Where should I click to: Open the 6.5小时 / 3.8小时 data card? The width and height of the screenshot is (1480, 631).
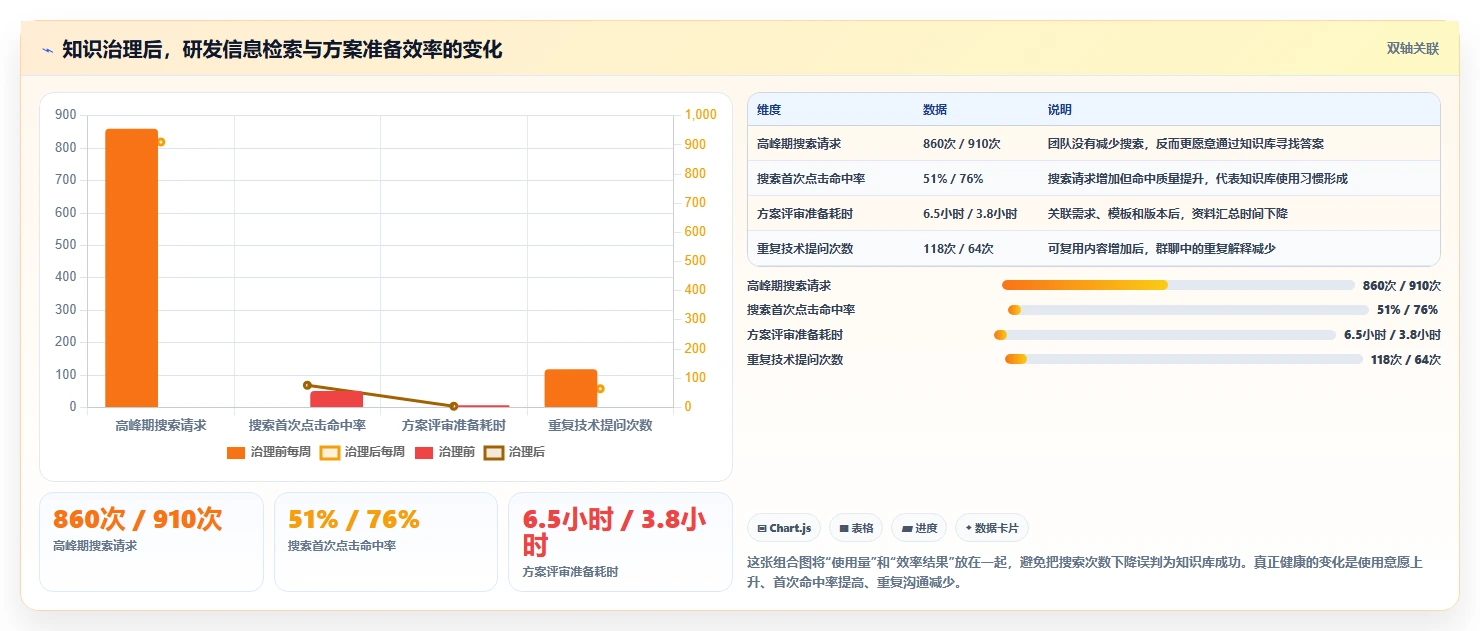pos(620,542)
